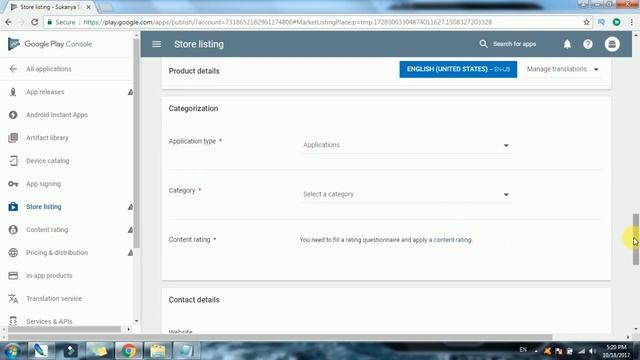Open App signing in sidebar
640x360 pixels.
(43, 184)
